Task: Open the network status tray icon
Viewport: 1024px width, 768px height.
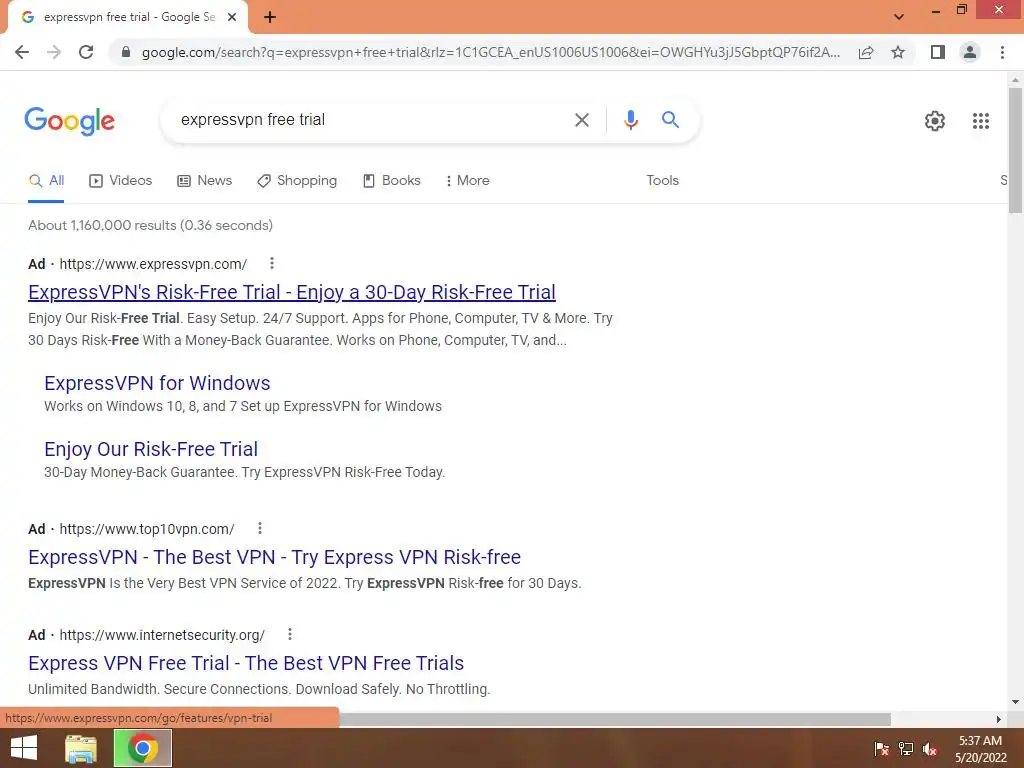Action: coord(906,749)
